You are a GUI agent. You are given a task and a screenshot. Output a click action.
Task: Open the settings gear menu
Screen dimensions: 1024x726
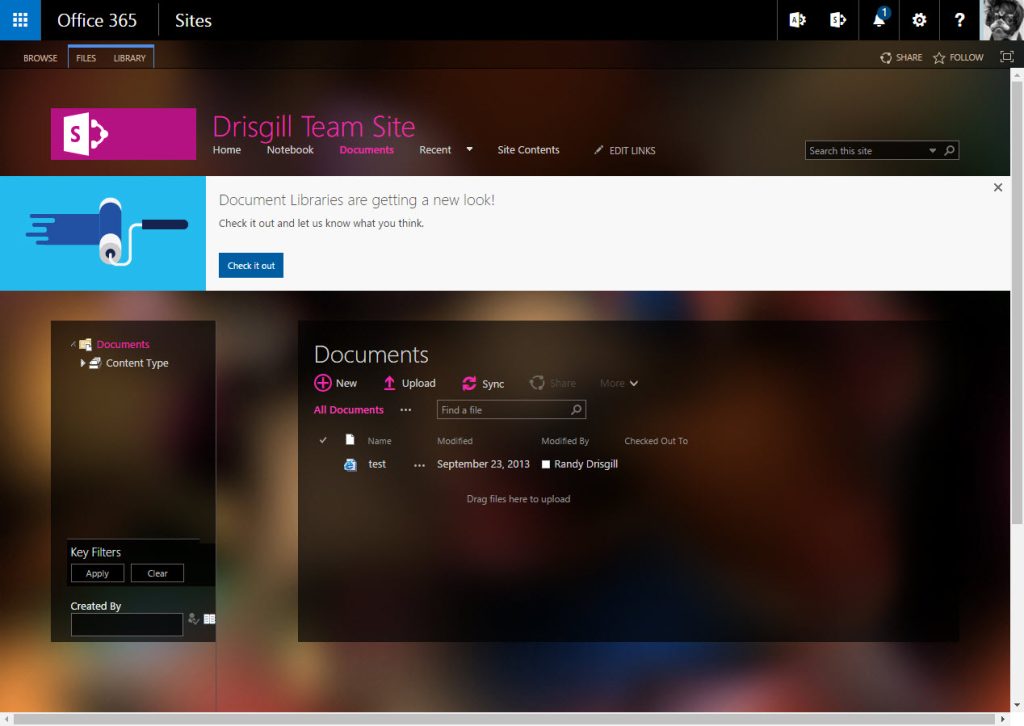point(919,20)
